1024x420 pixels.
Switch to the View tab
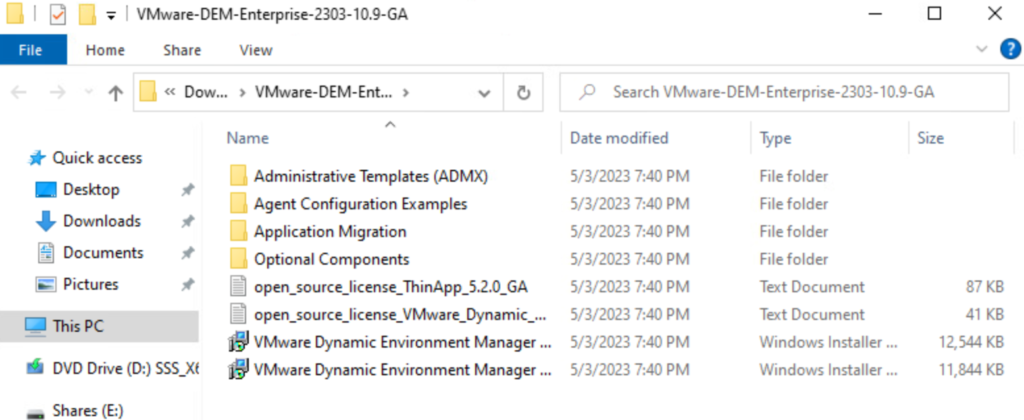256,50
